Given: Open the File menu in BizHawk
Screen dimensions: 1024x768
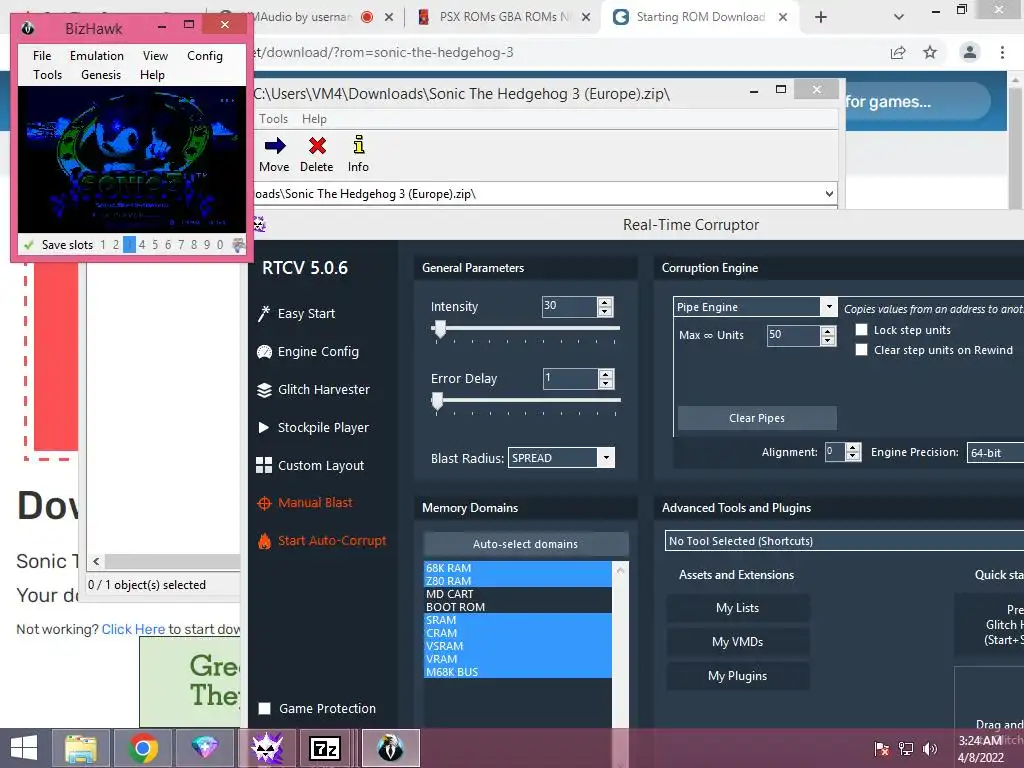Looking at the screenshot, I should [x=42, y=56].
